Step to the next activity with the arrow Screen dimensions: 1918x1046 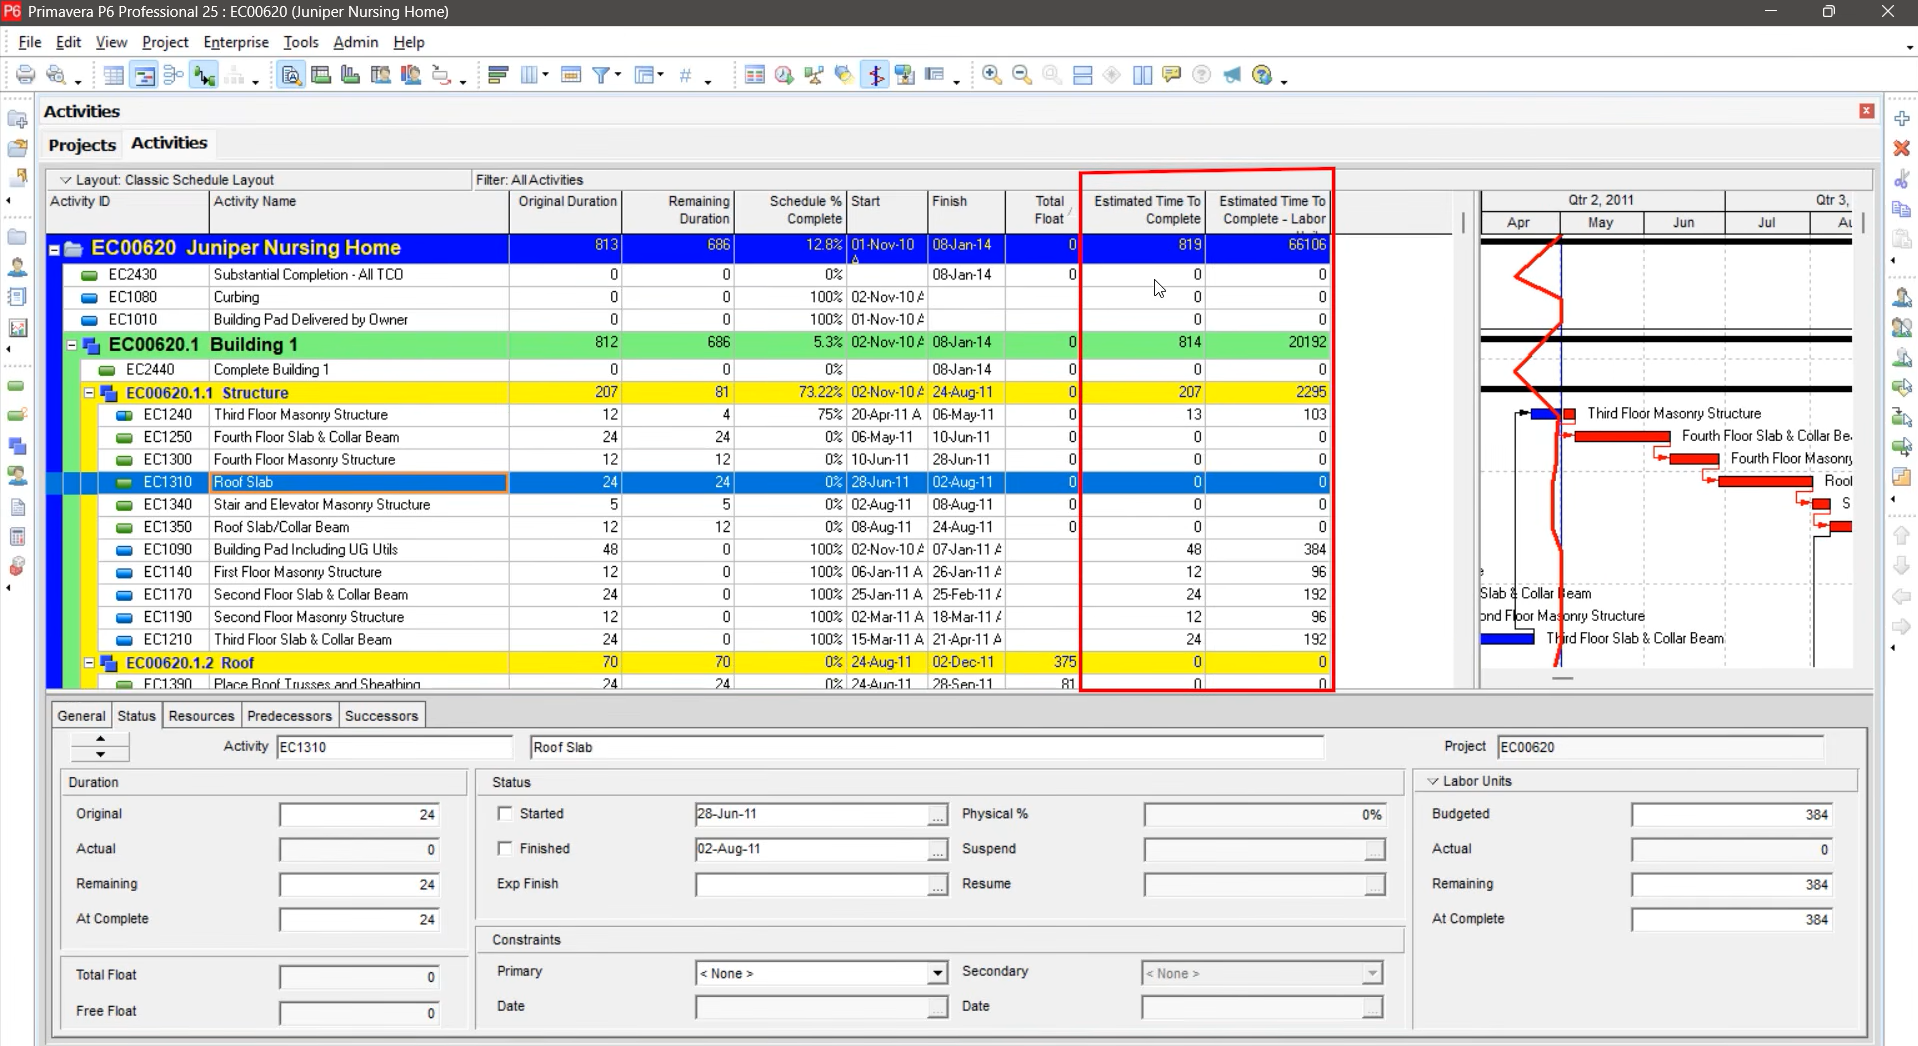pos(100,753)
